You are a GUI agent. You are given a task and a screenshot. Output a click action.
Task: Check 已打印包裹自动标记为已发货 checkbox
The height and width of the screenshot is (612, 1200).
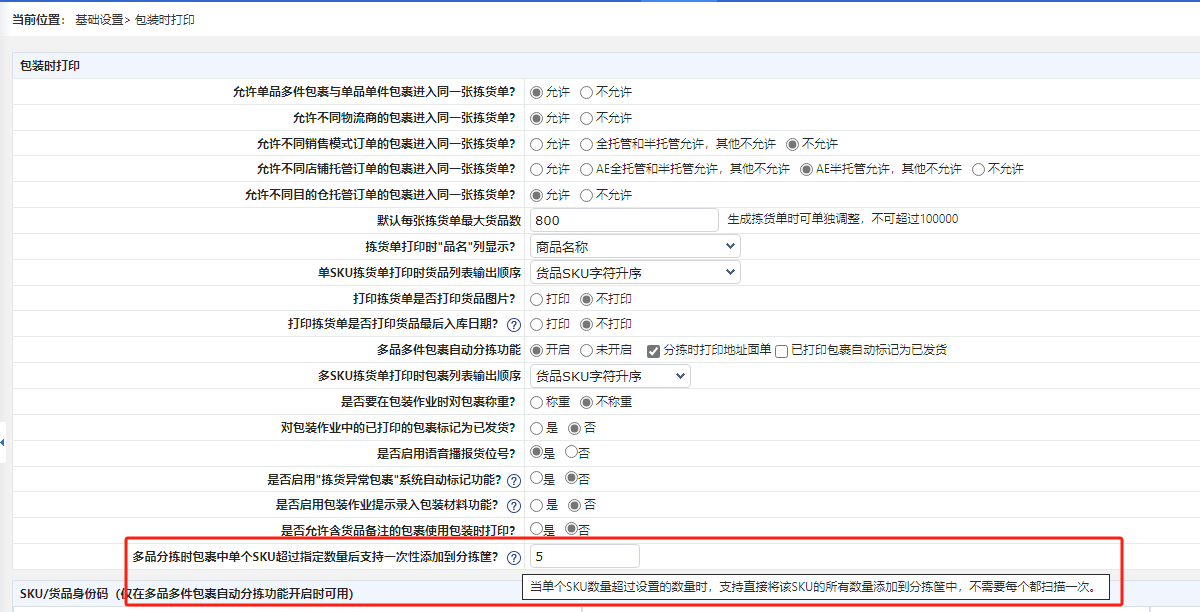(782, 350)
